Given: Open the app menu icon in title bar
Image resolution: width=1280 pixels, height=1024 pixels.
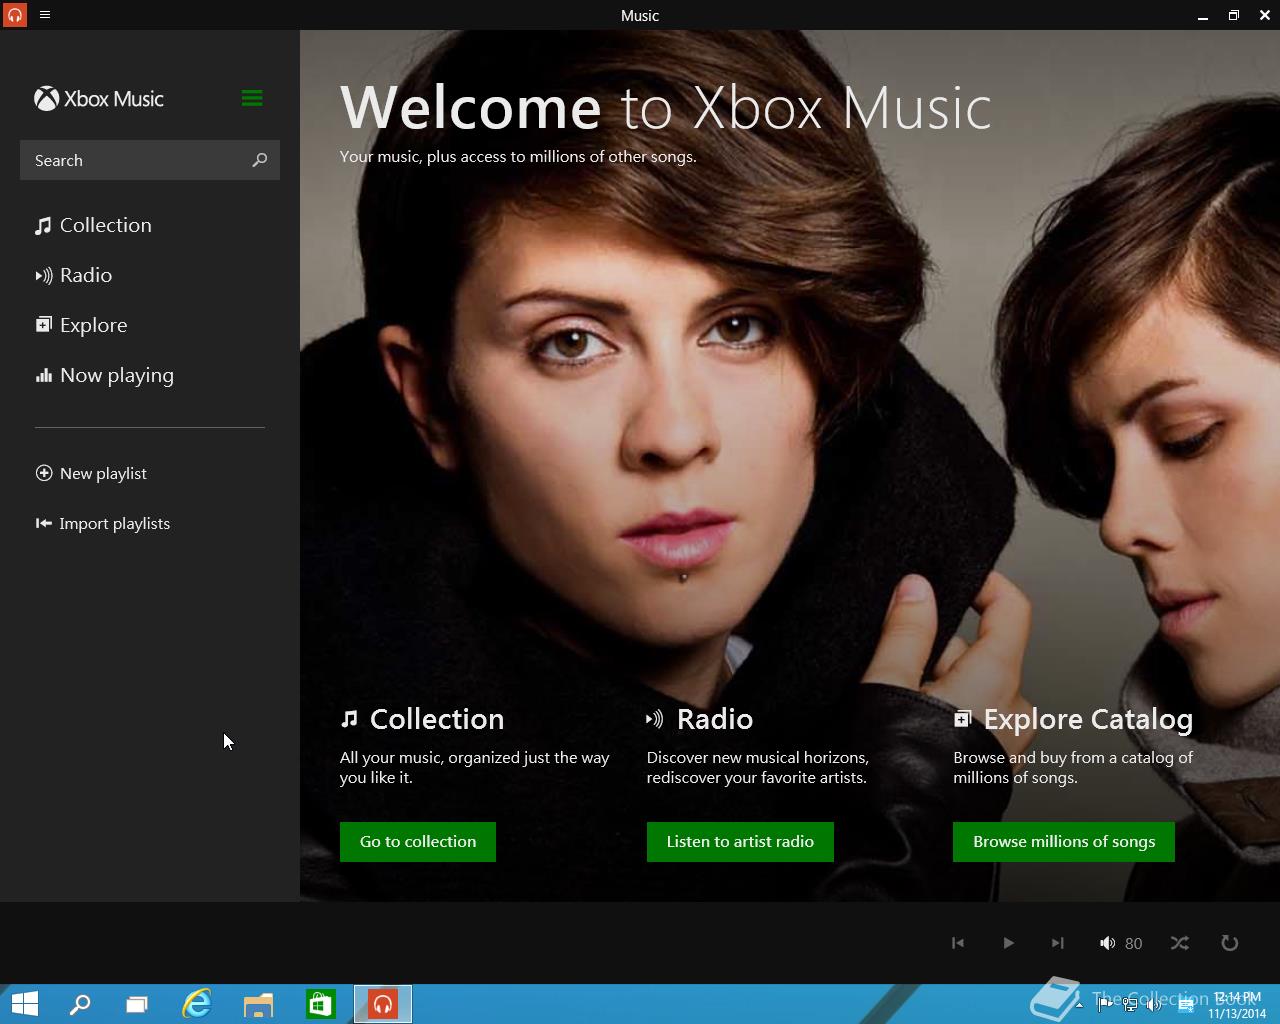Looking at the screenshot, I should pos(45,15).
